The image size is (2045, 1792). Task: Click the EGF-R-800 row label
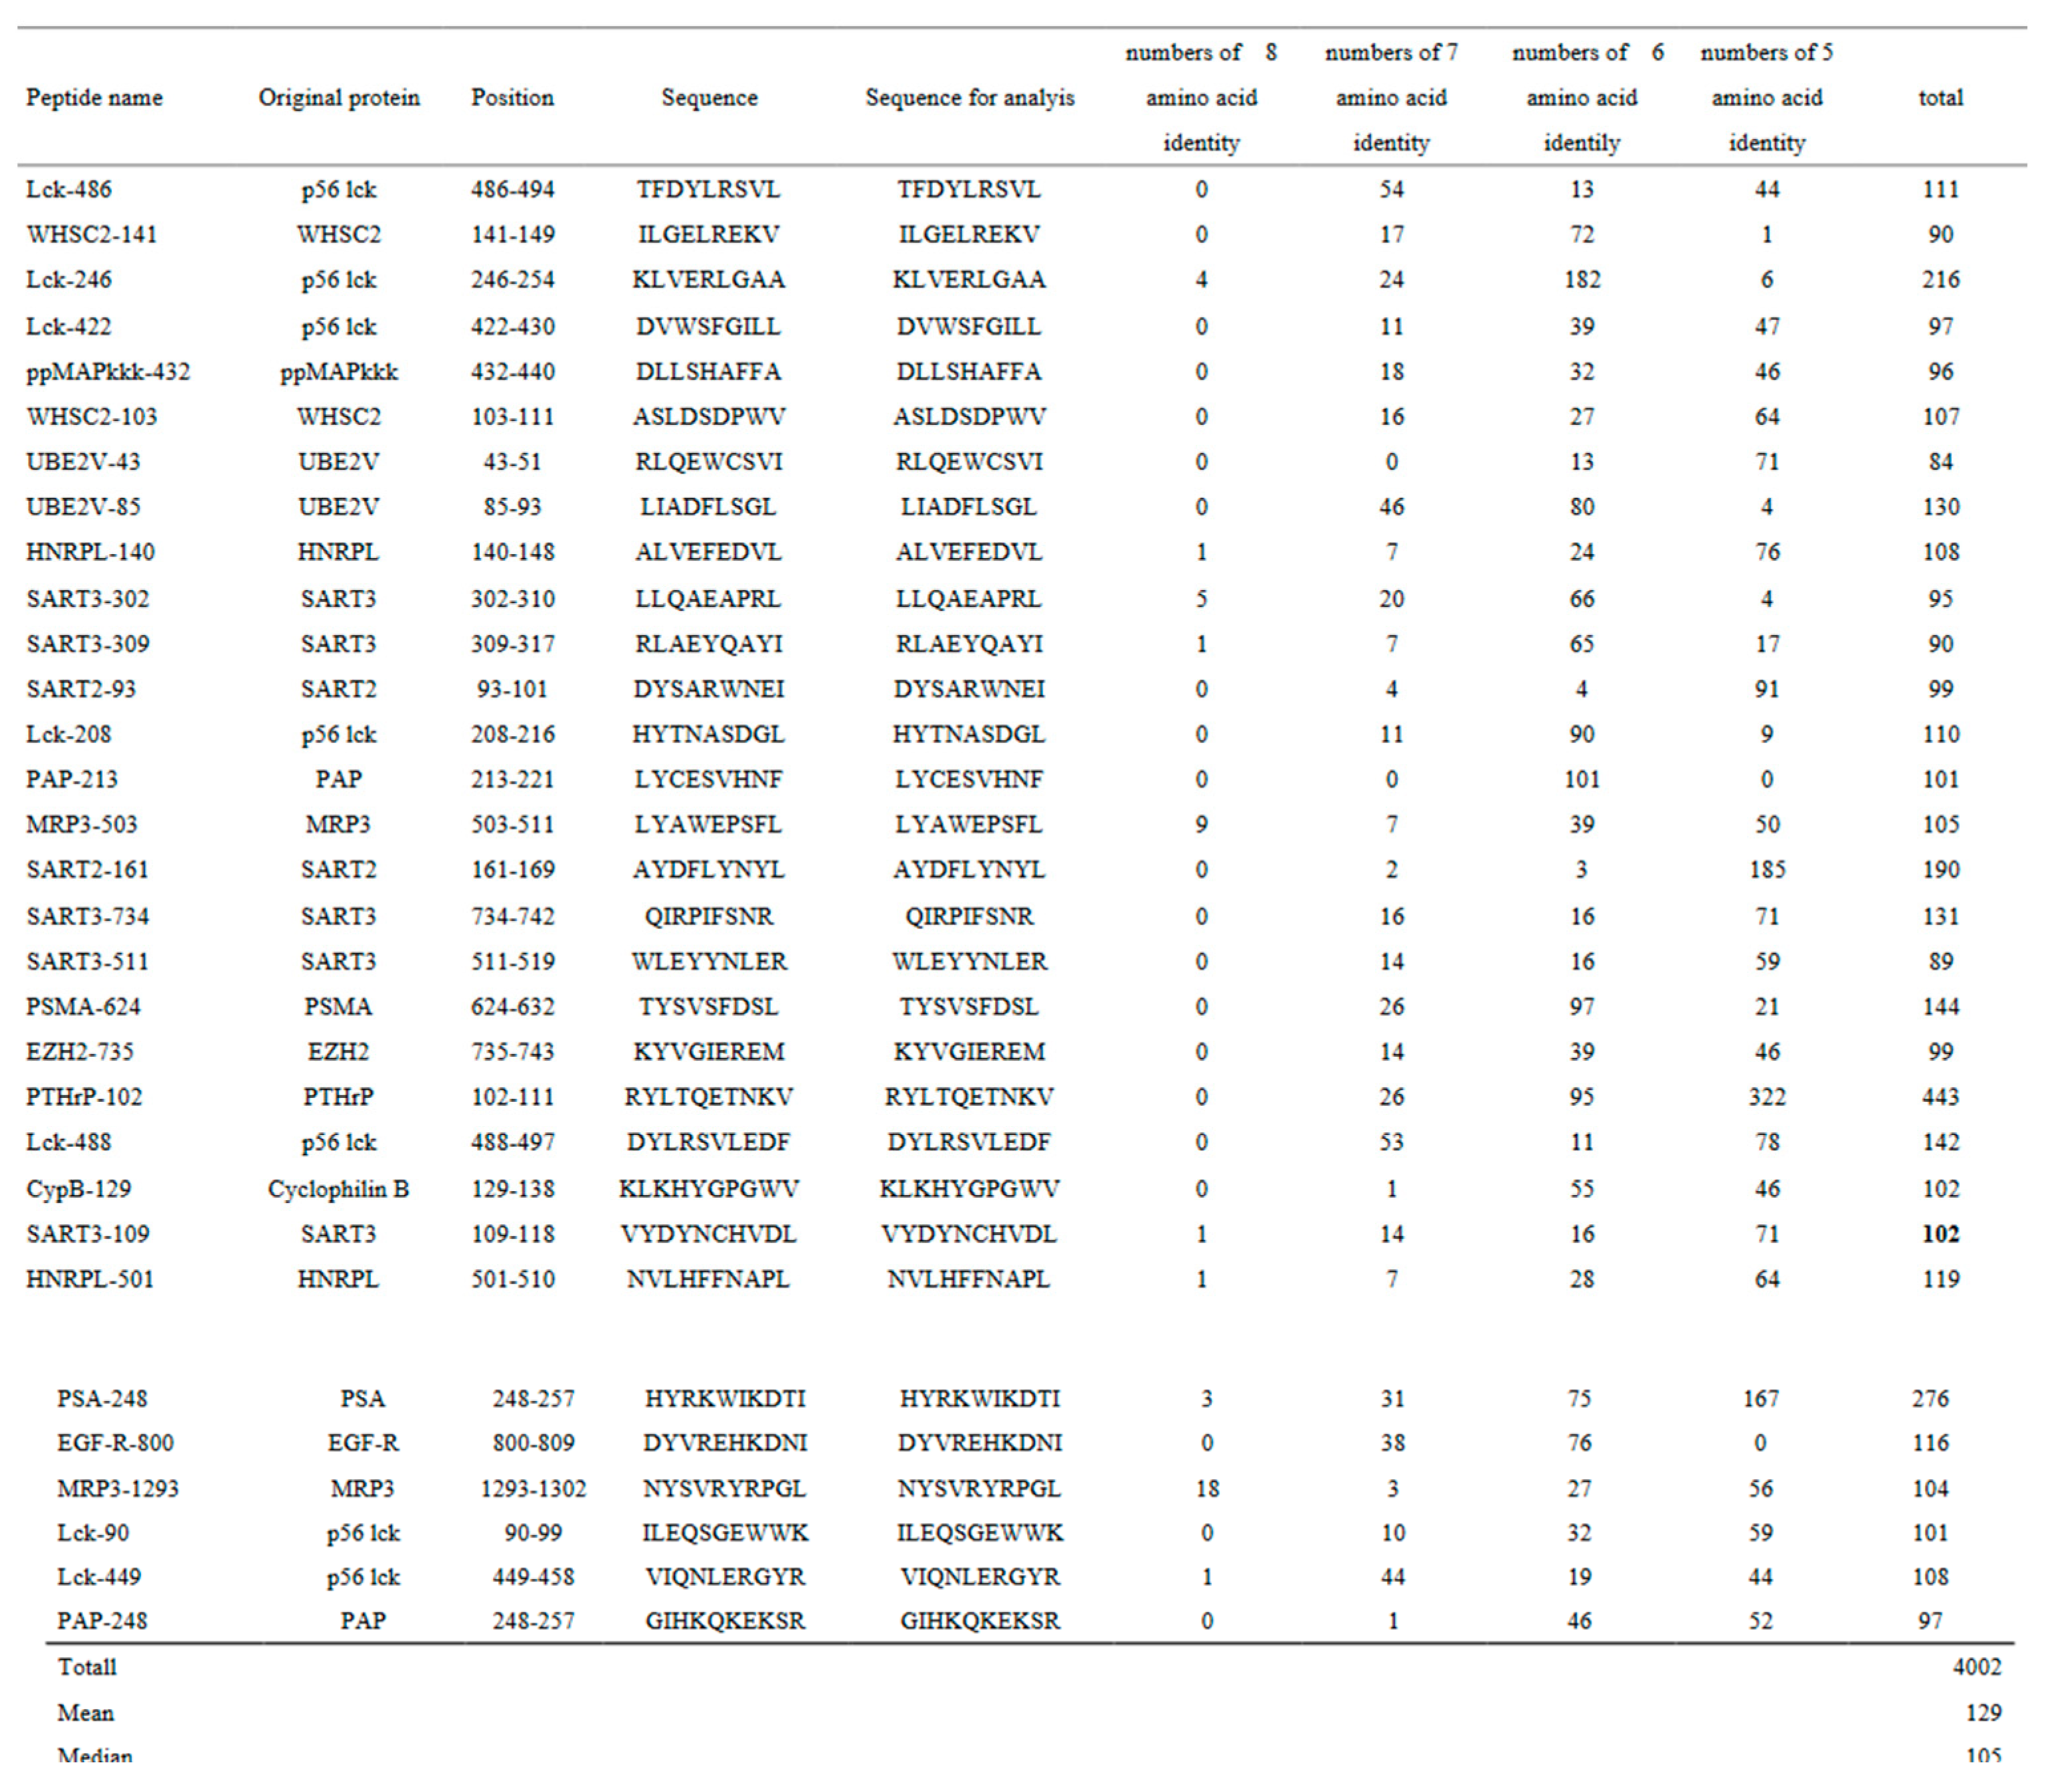click(x=115, y=1443)
